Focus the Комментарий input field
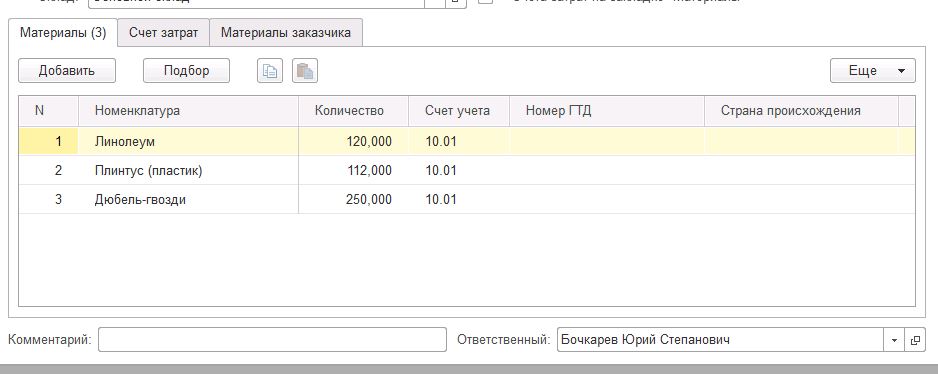 272,340
